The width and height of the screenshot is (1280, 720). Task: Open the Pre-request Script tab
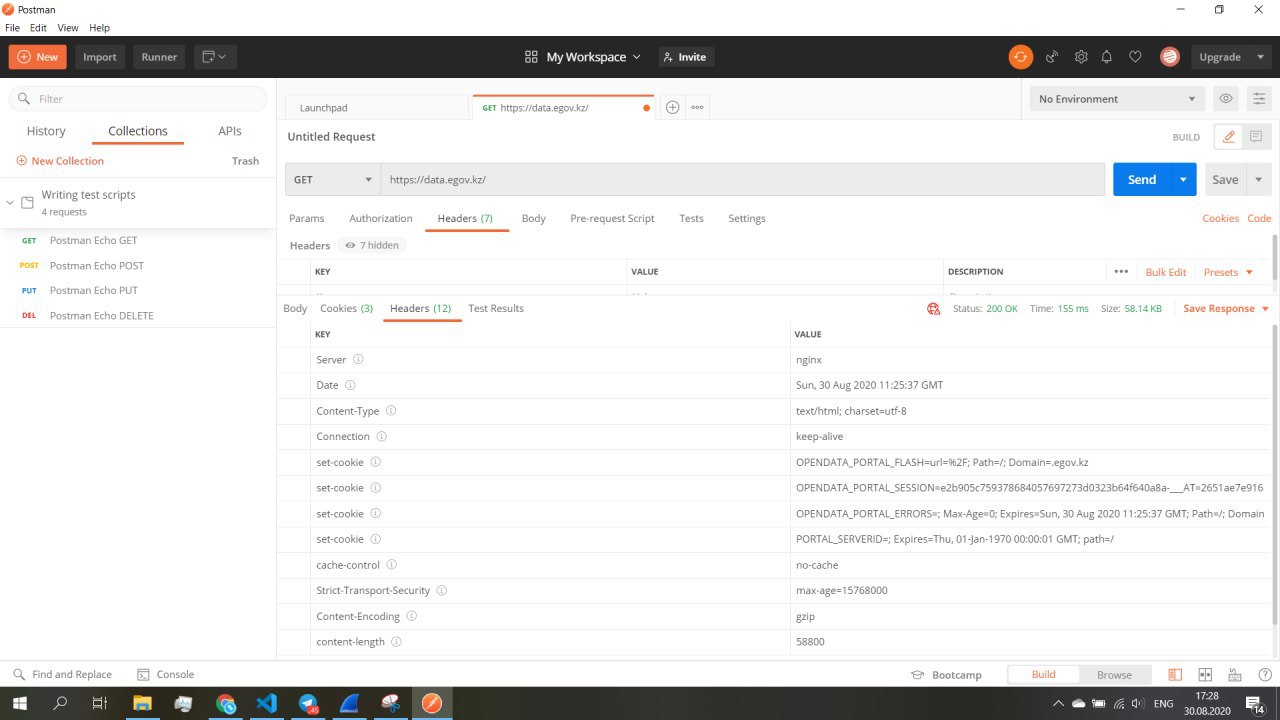612,218
